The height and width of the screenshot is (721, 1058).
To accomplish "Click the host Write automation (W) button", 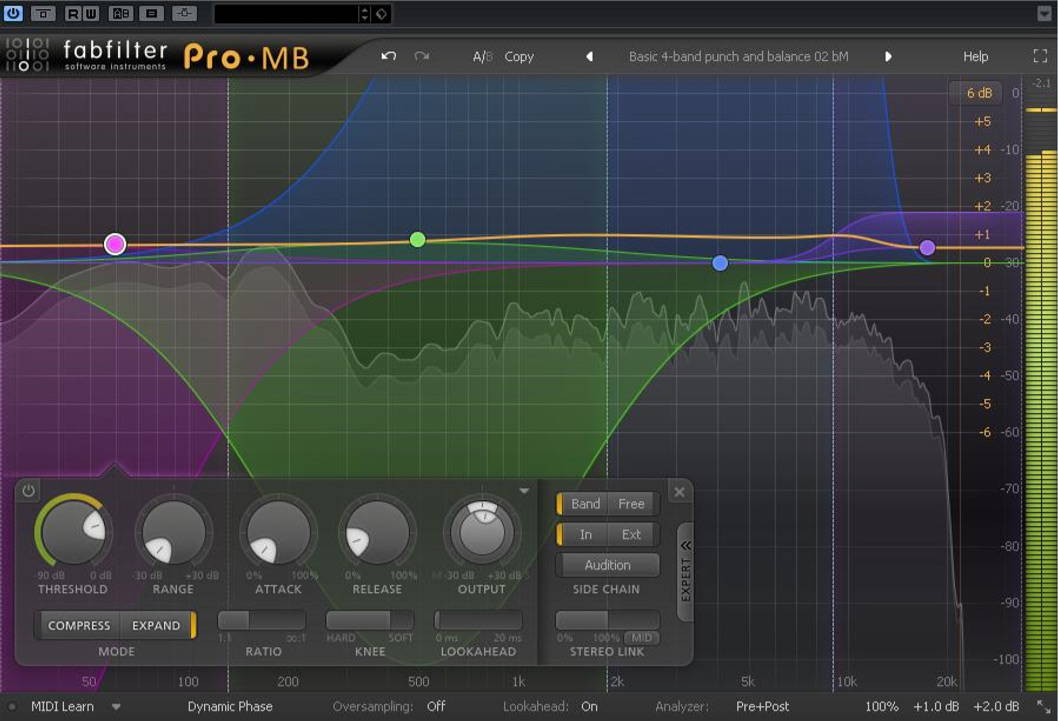I will coord(90,13).
